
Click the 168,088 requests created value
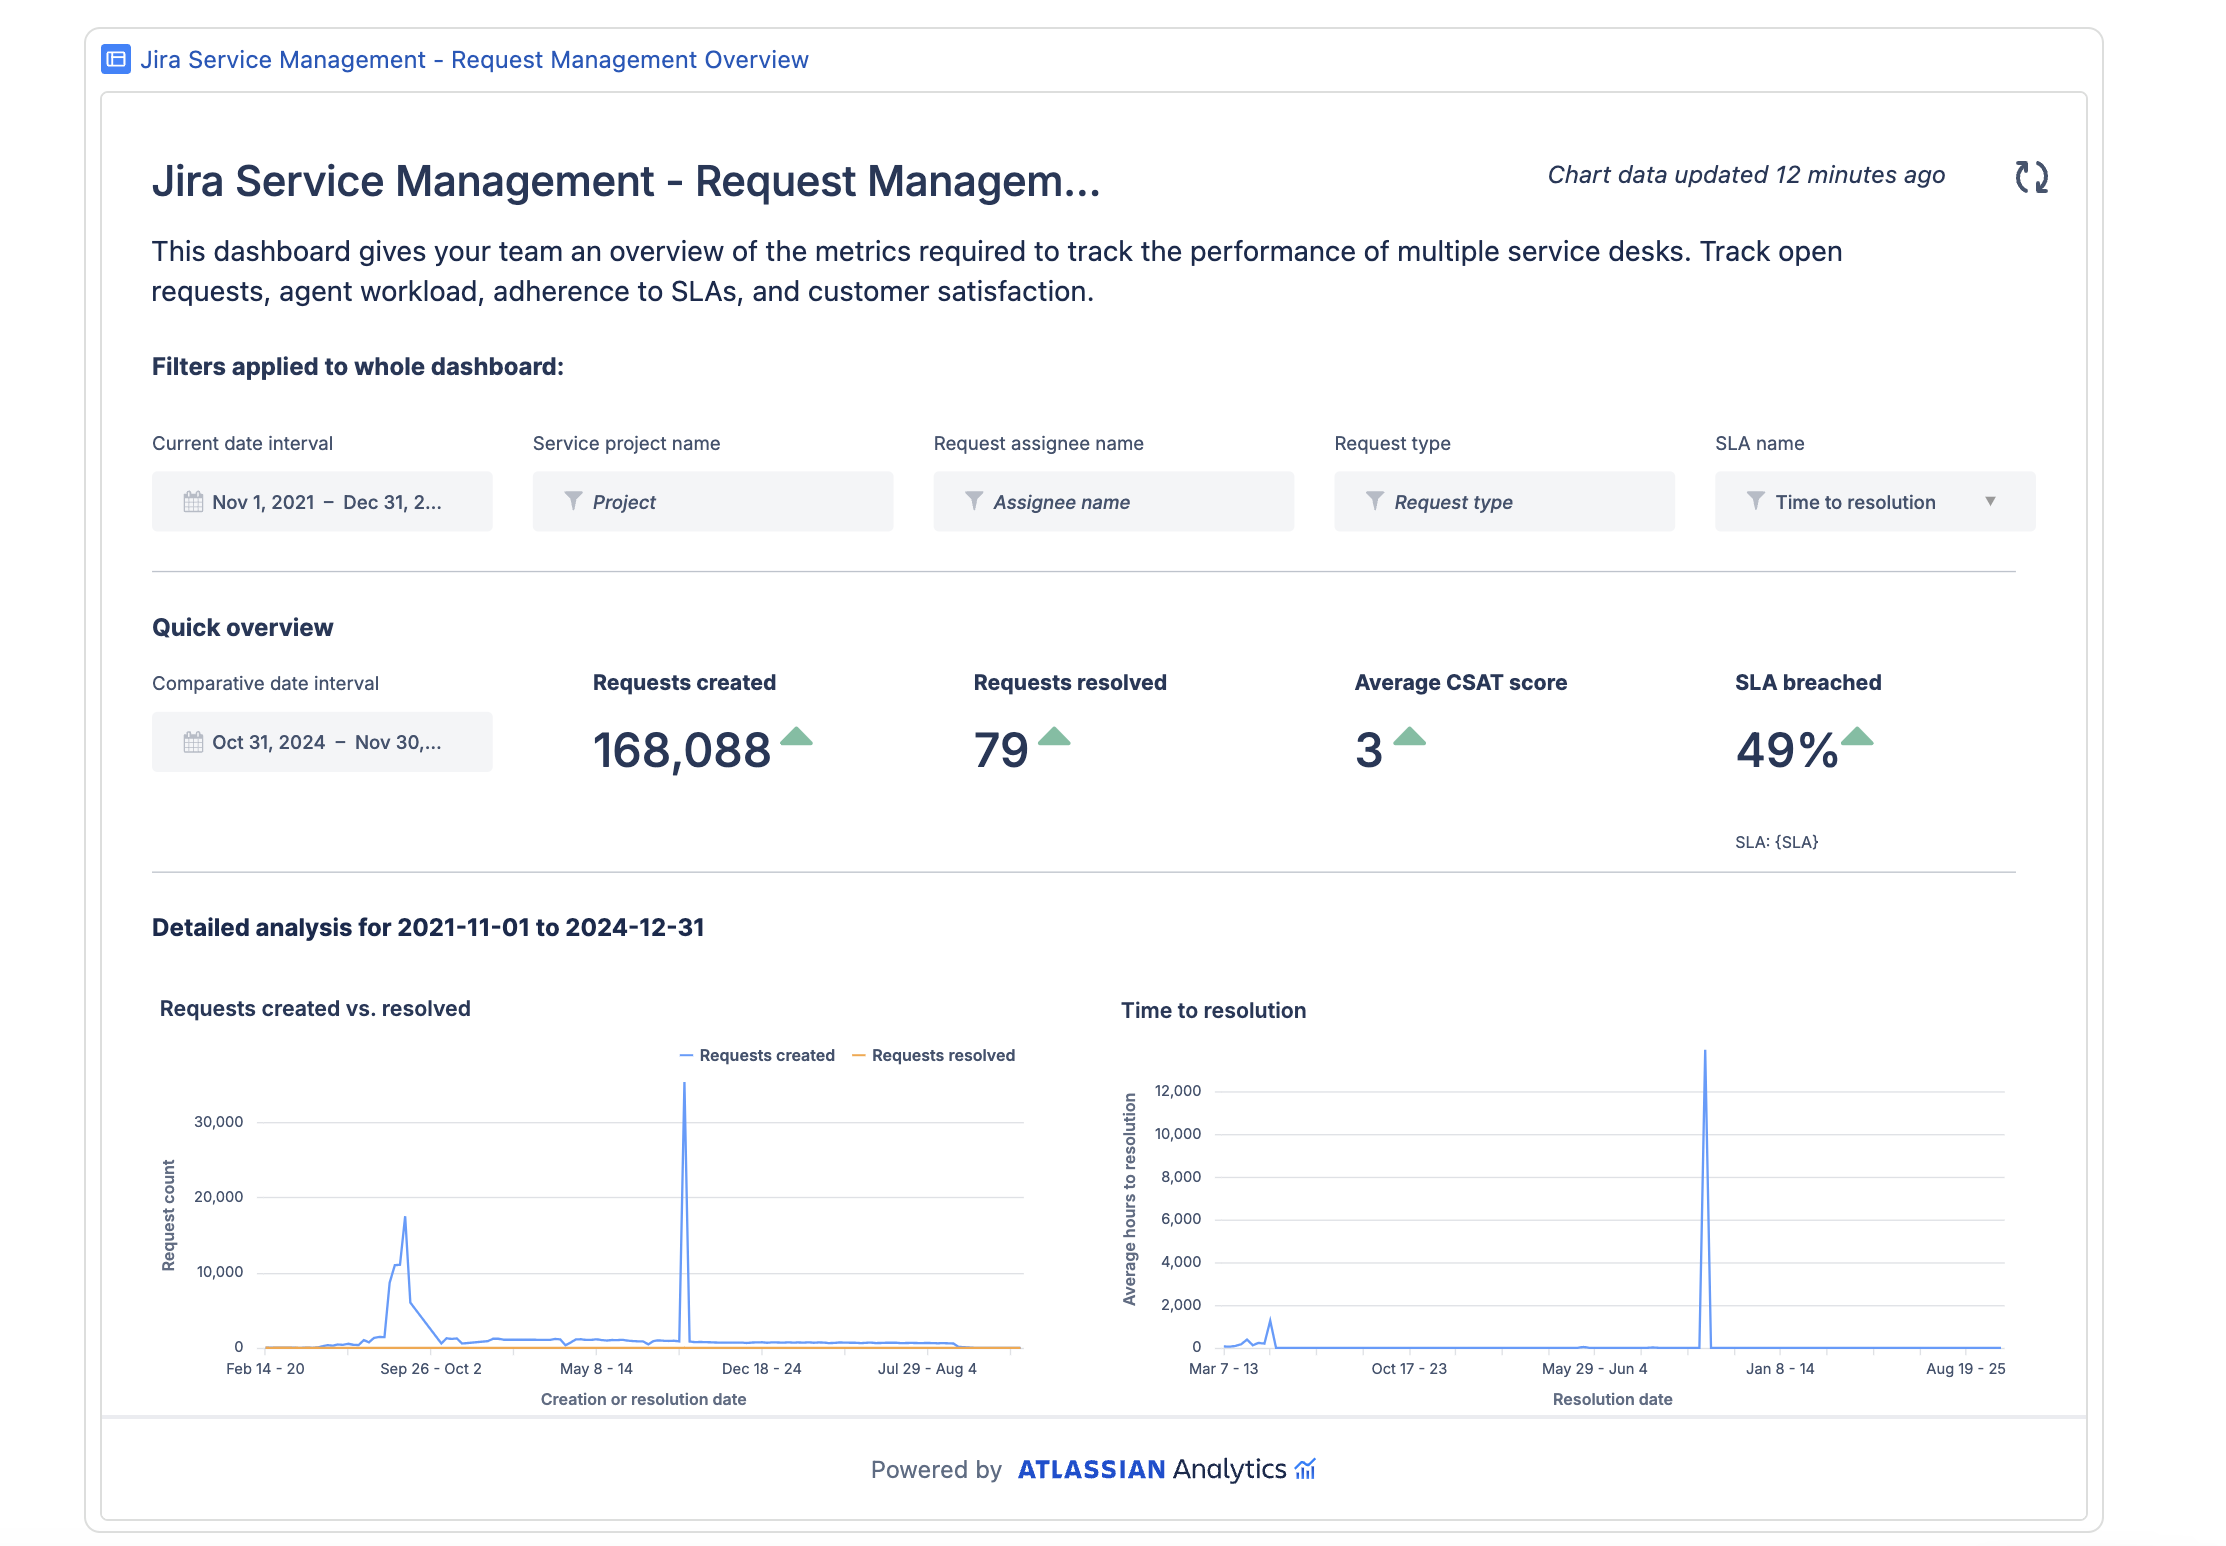pyautogui.click(x=682, y=751)
